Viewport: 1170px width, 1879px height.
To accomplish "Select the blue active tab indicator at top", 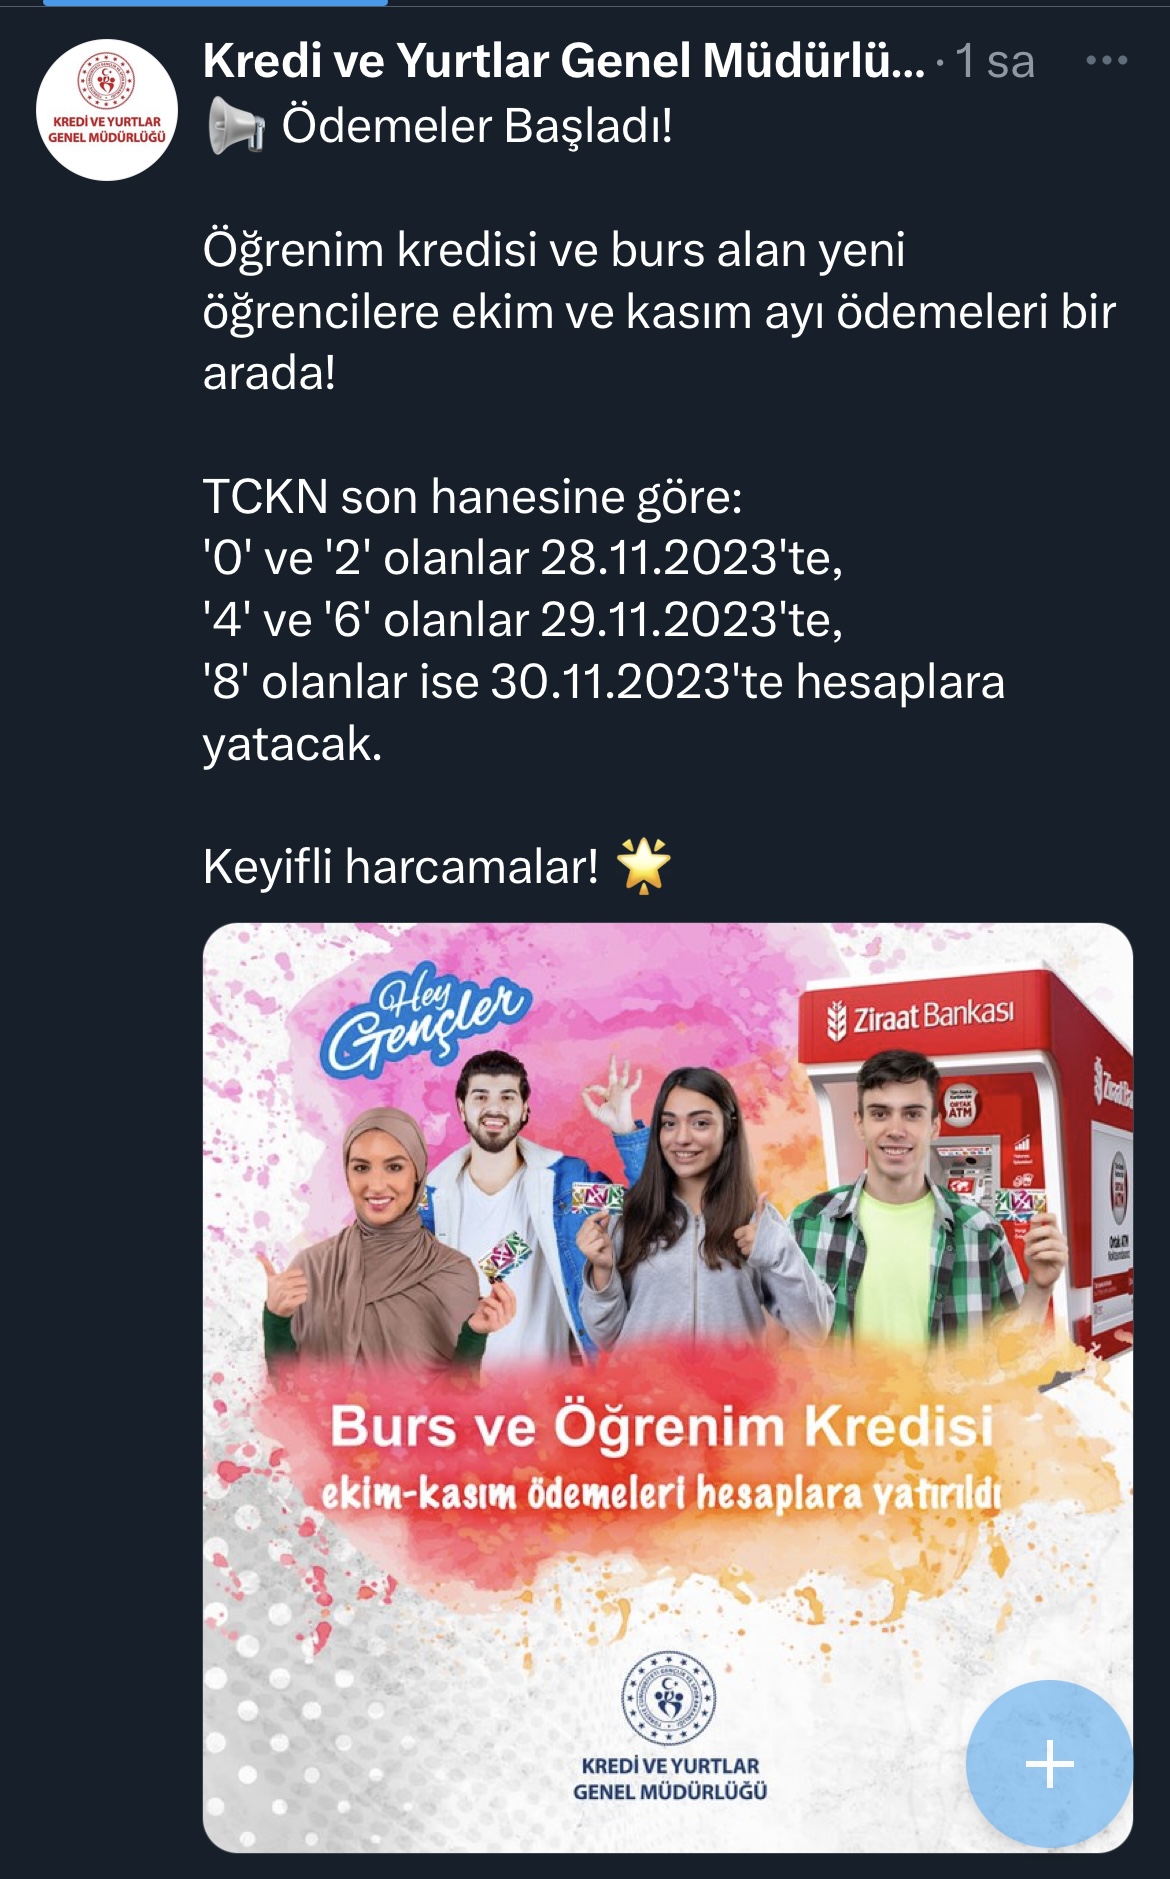I will (x=215, y=3).
